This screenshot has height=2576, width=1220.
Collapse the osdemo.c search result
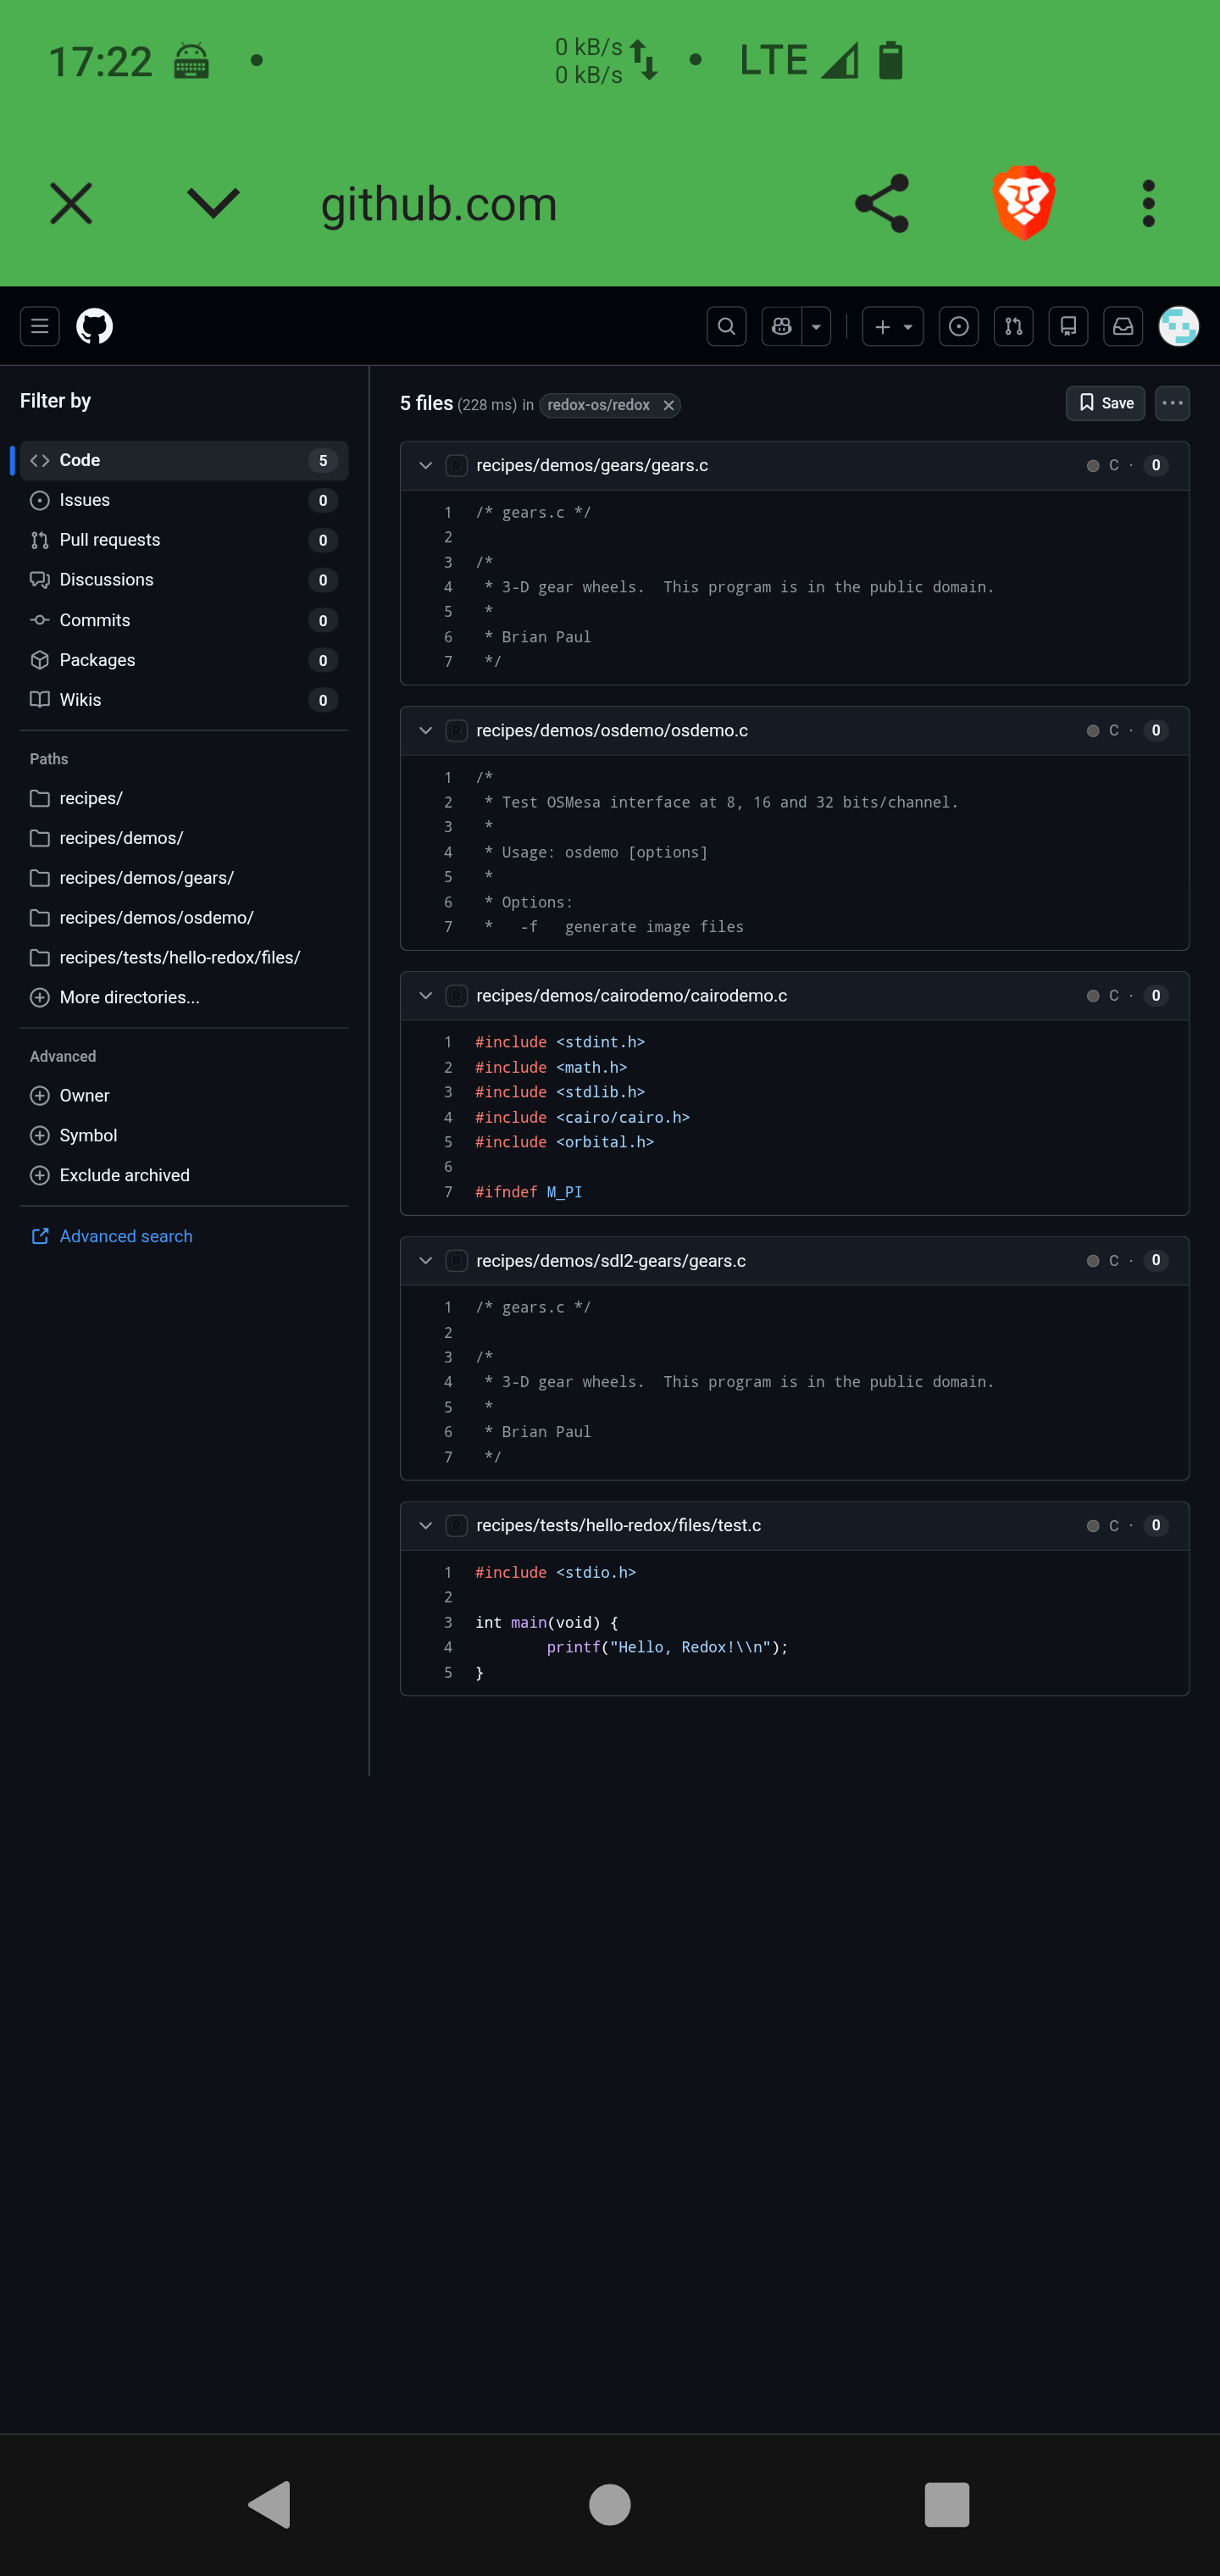coord(426,731)
